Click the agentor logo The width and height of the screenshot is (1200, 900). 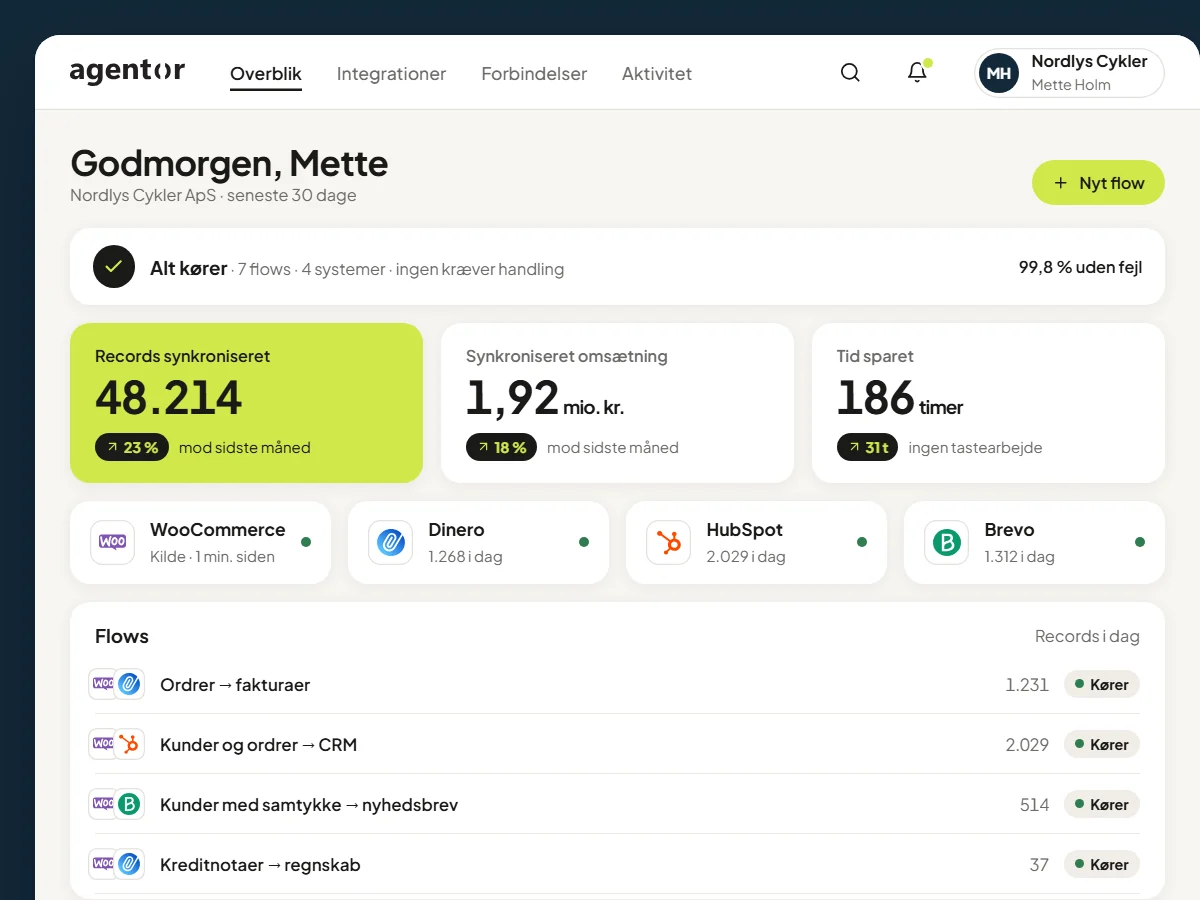(127, 72)
